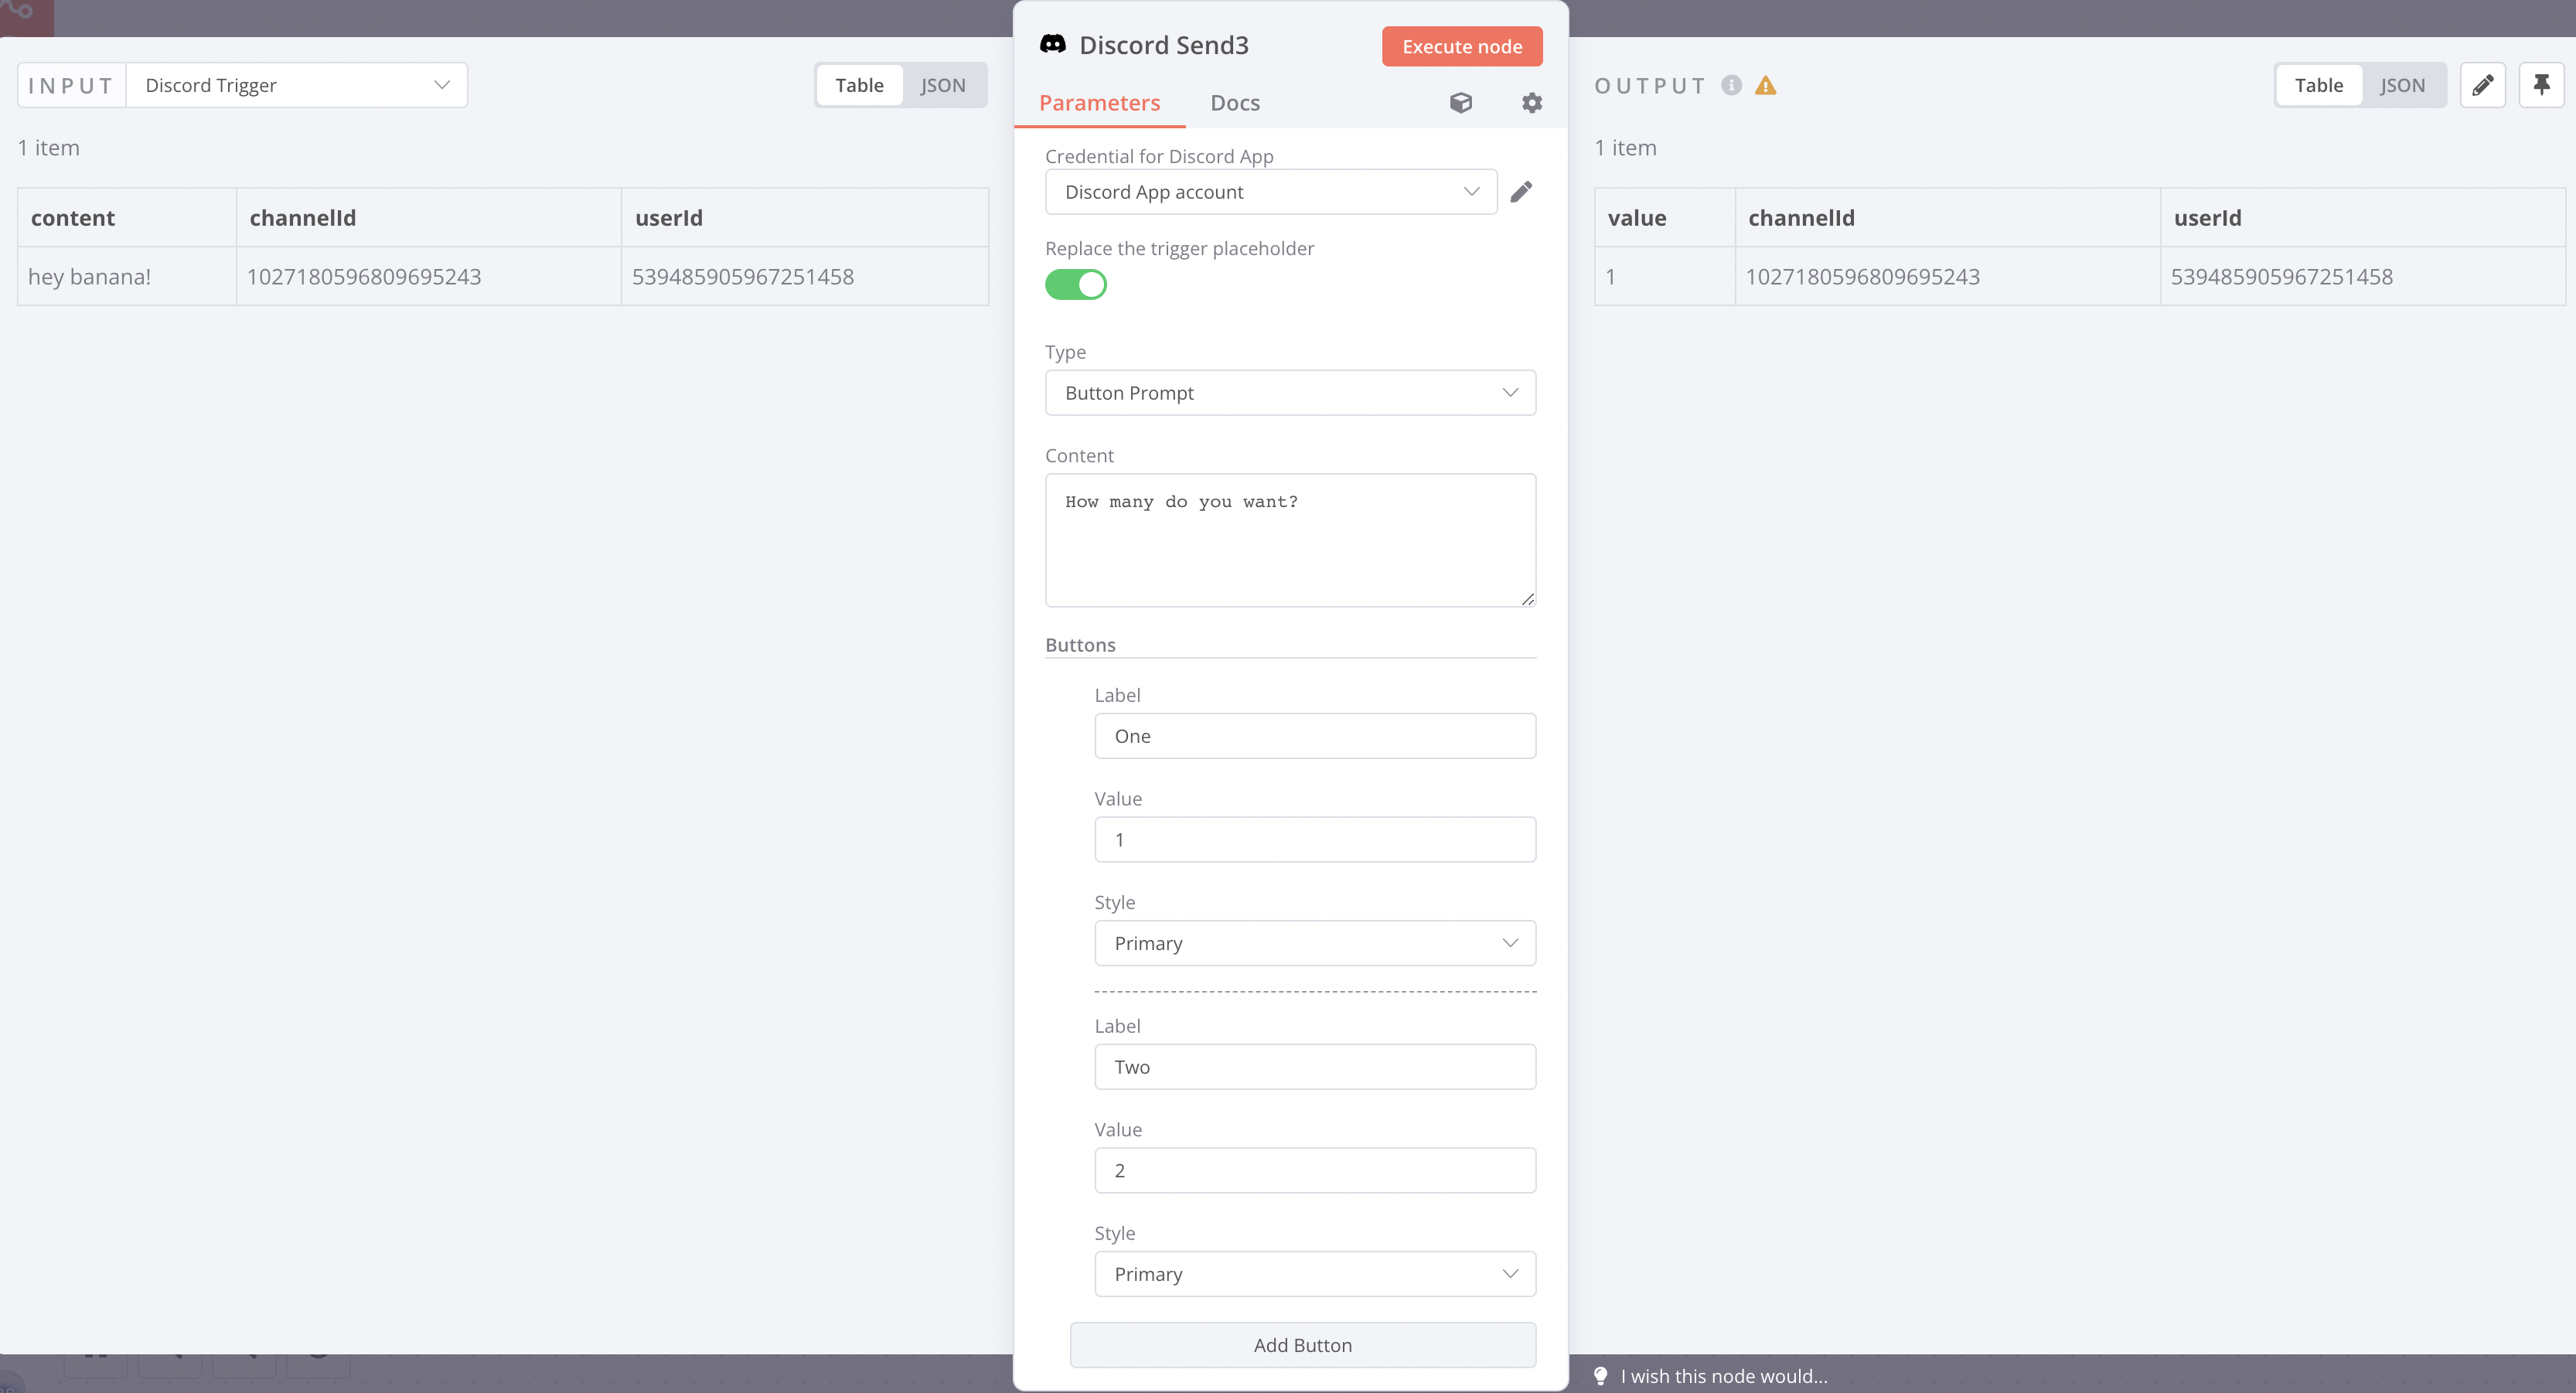Switch input view to JSON
The height and width of the screenshot is (1393, 2576).
(x=942, y=85)
